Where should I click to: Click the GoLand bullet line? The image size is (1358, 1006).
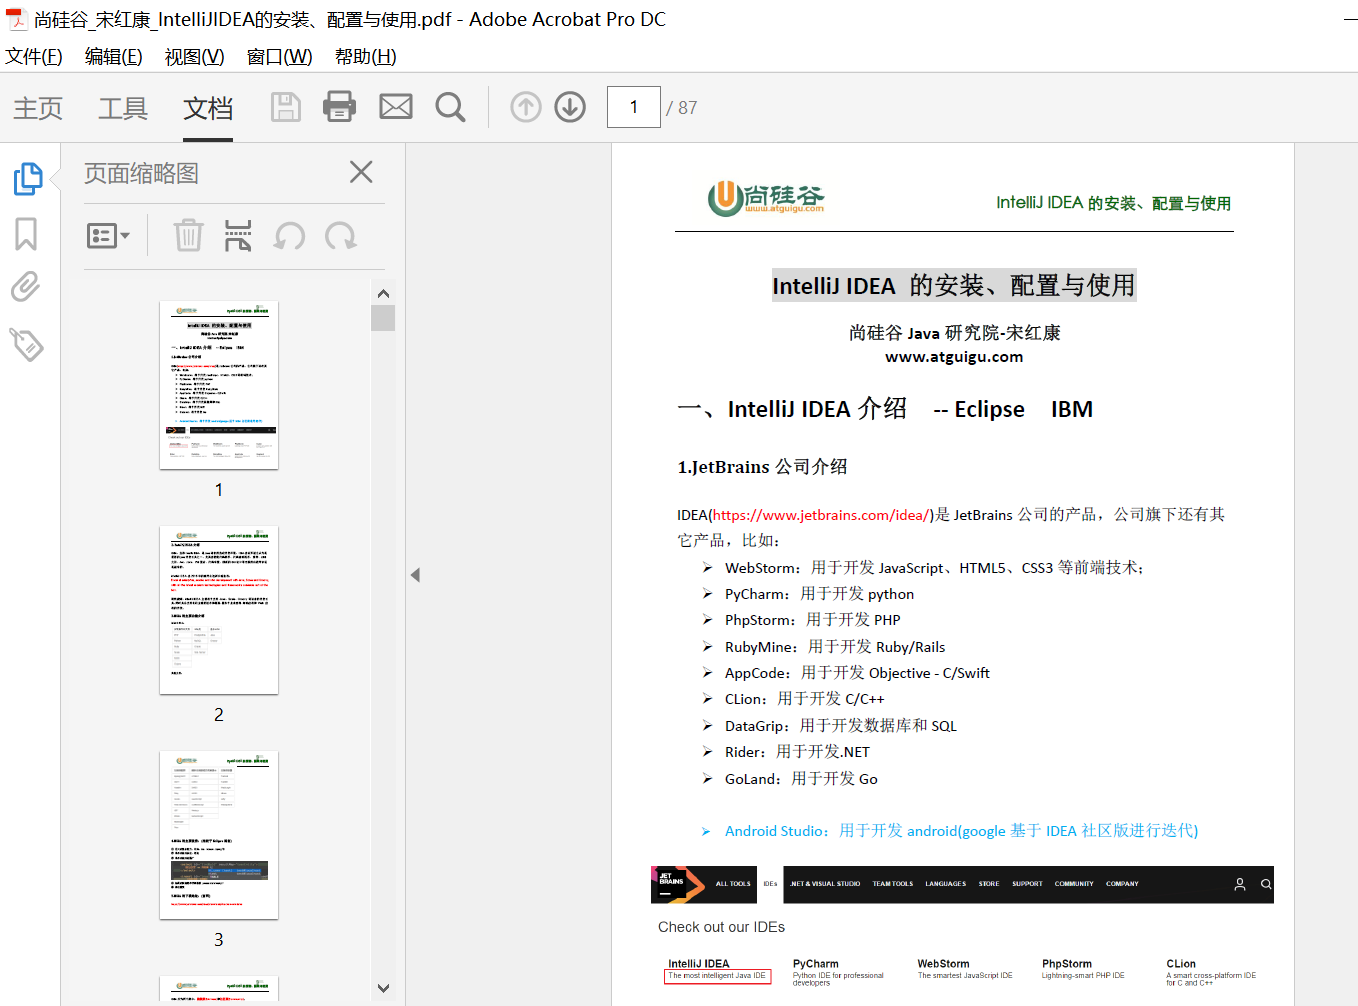tap(801, 779)
